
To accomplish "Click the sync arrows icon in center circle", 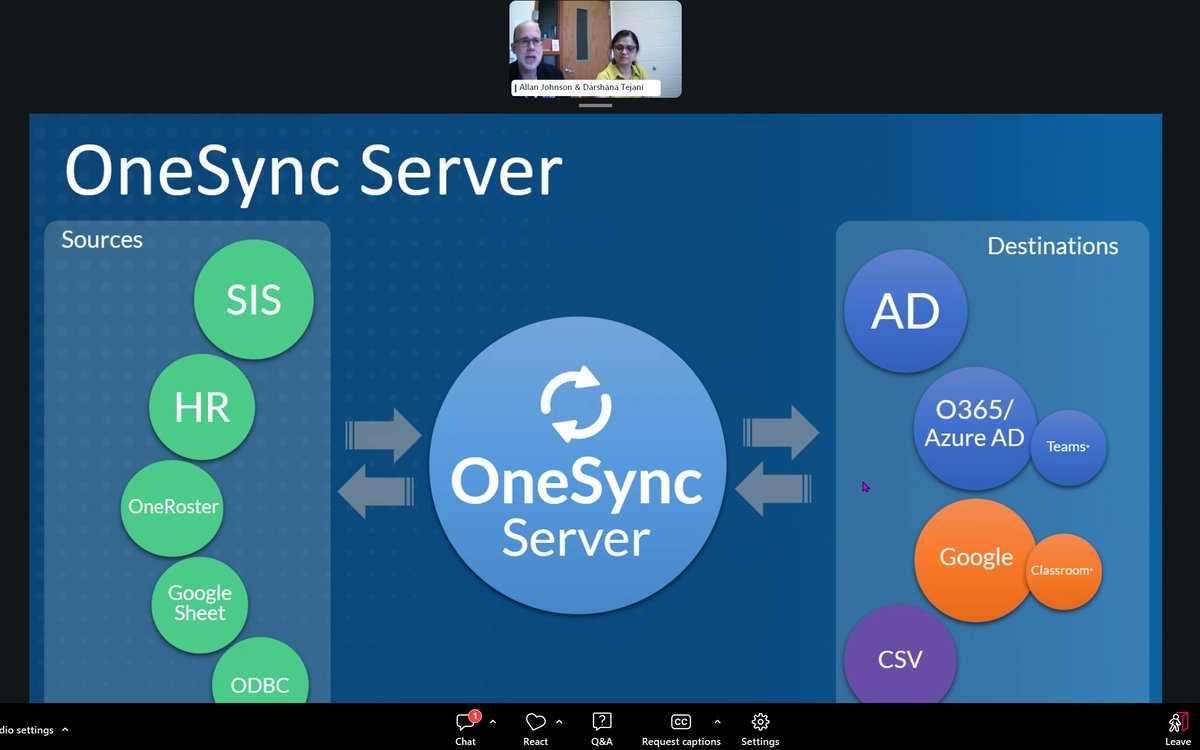I will coord(576,404).
